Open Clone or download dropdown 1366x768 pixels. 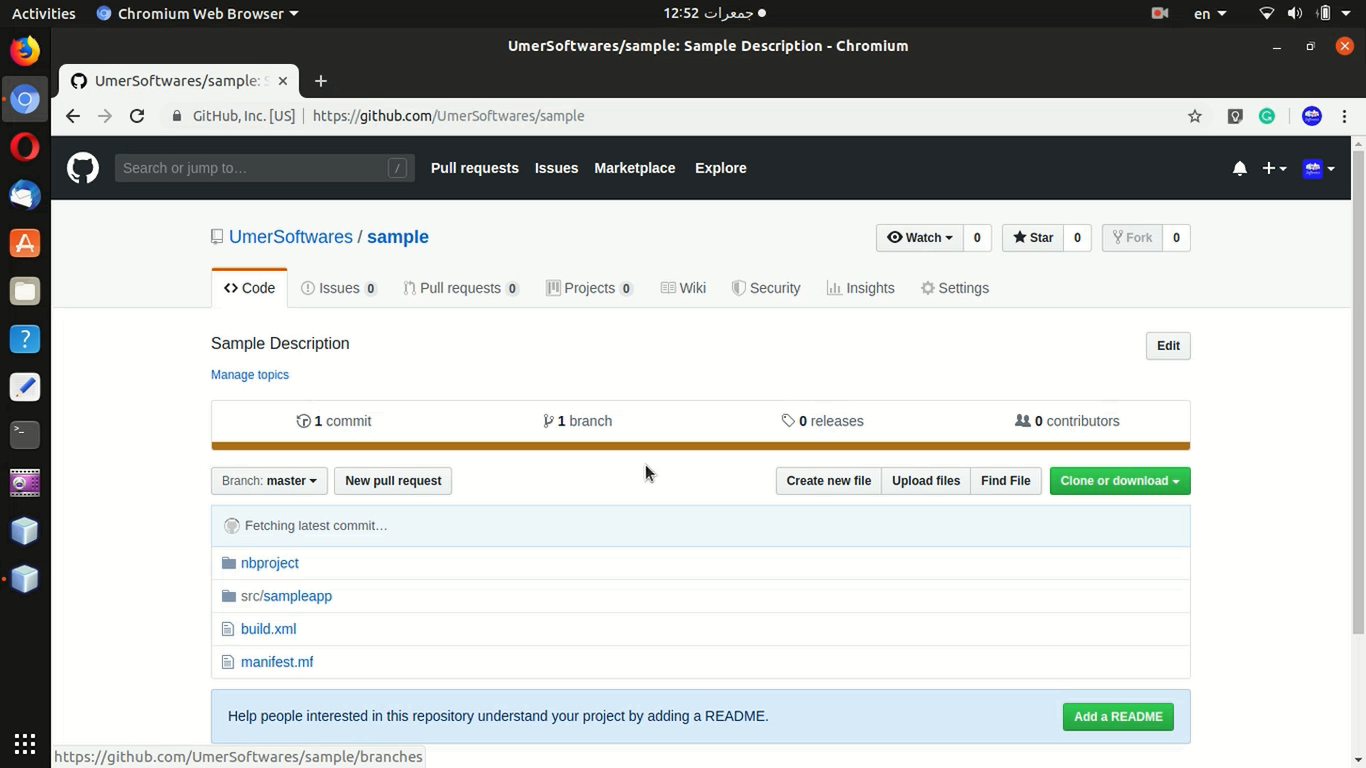coord(1120,481)
